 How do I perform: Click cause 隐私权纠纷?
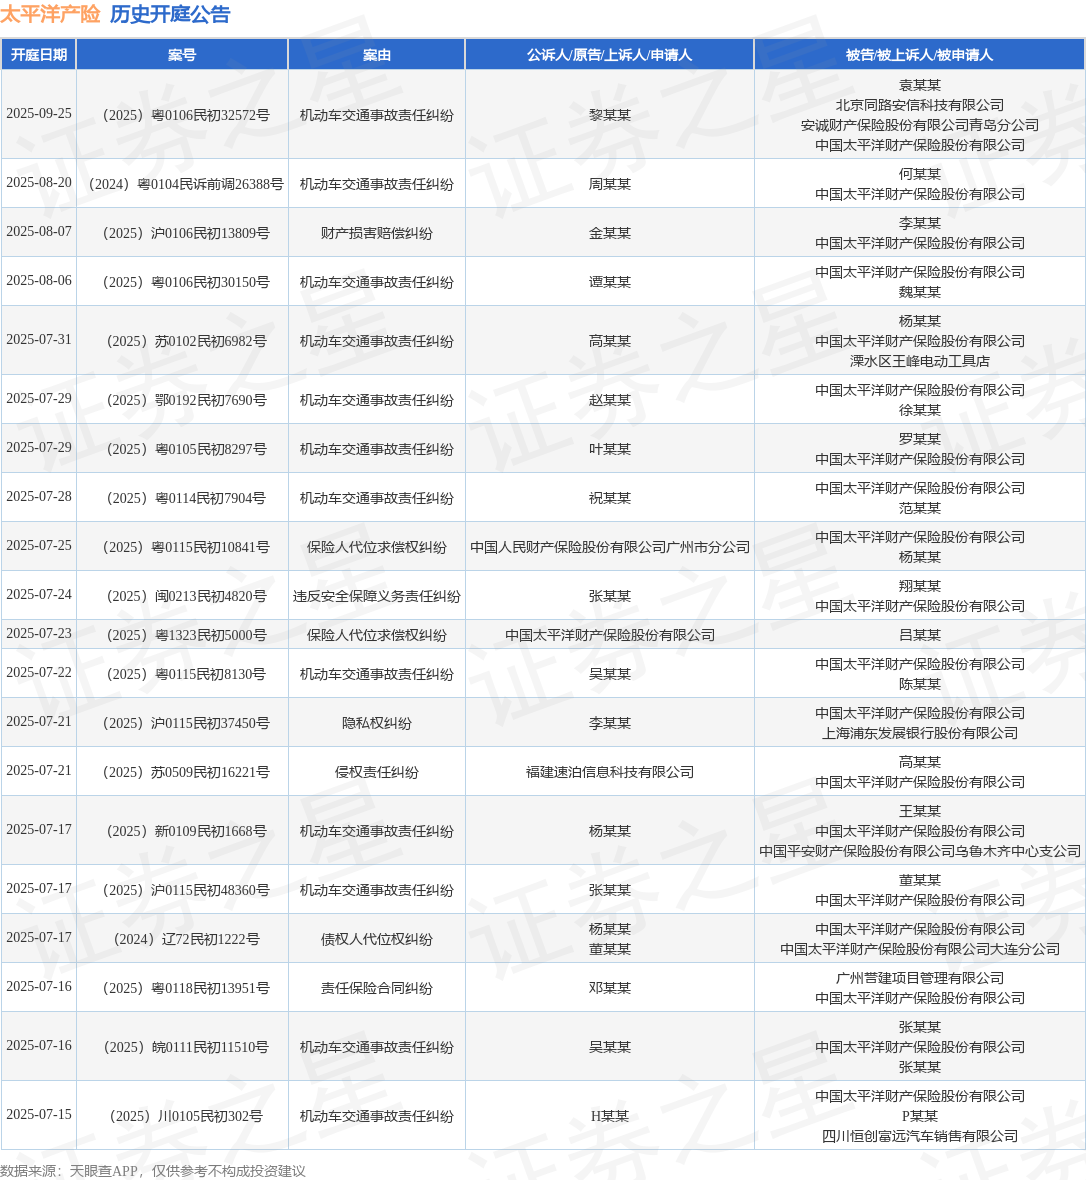[376, 723]
